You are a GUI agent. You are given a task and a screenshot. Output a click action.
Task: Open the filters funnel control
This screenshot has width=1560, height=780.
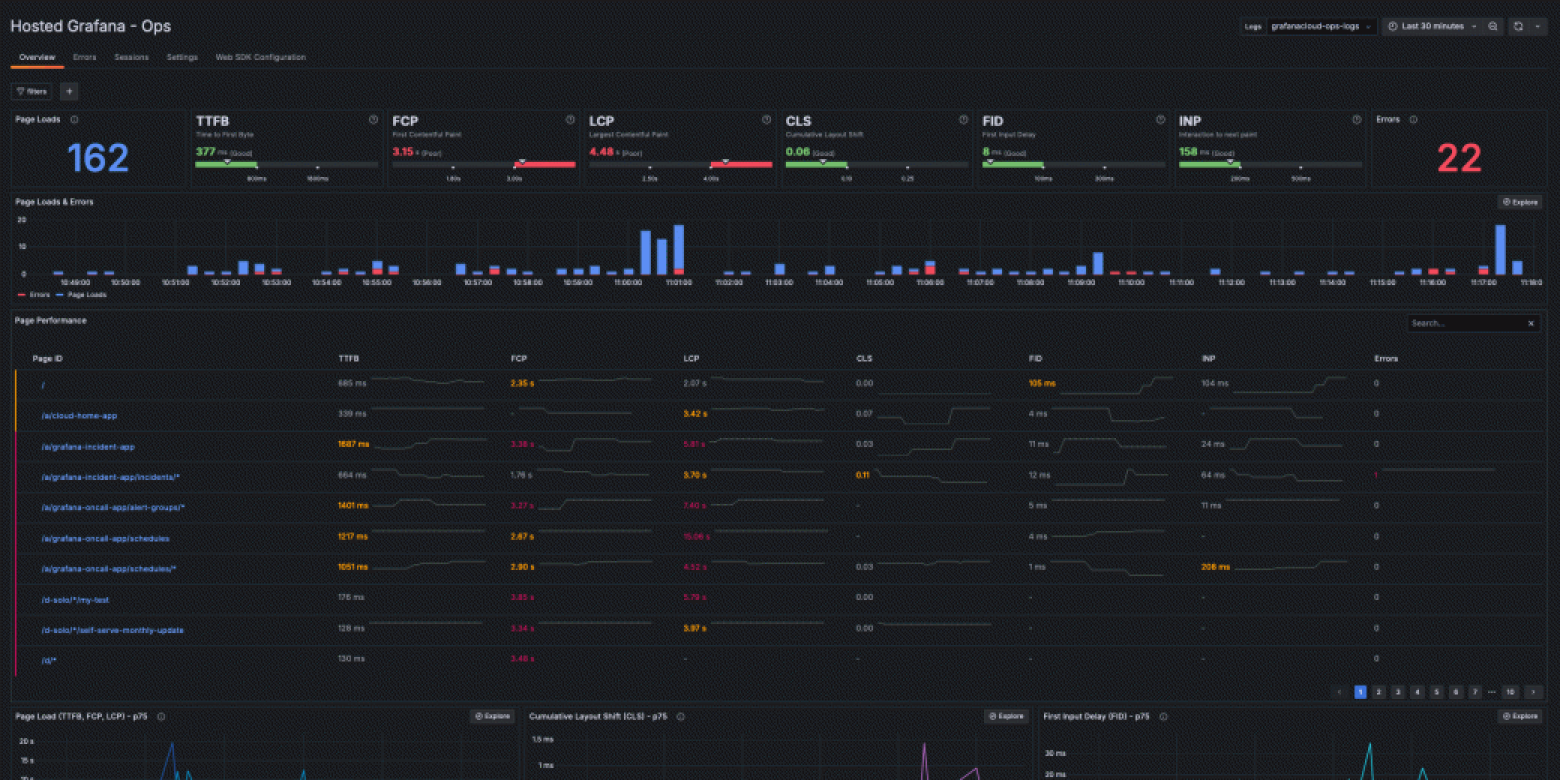tap(31, 91)
